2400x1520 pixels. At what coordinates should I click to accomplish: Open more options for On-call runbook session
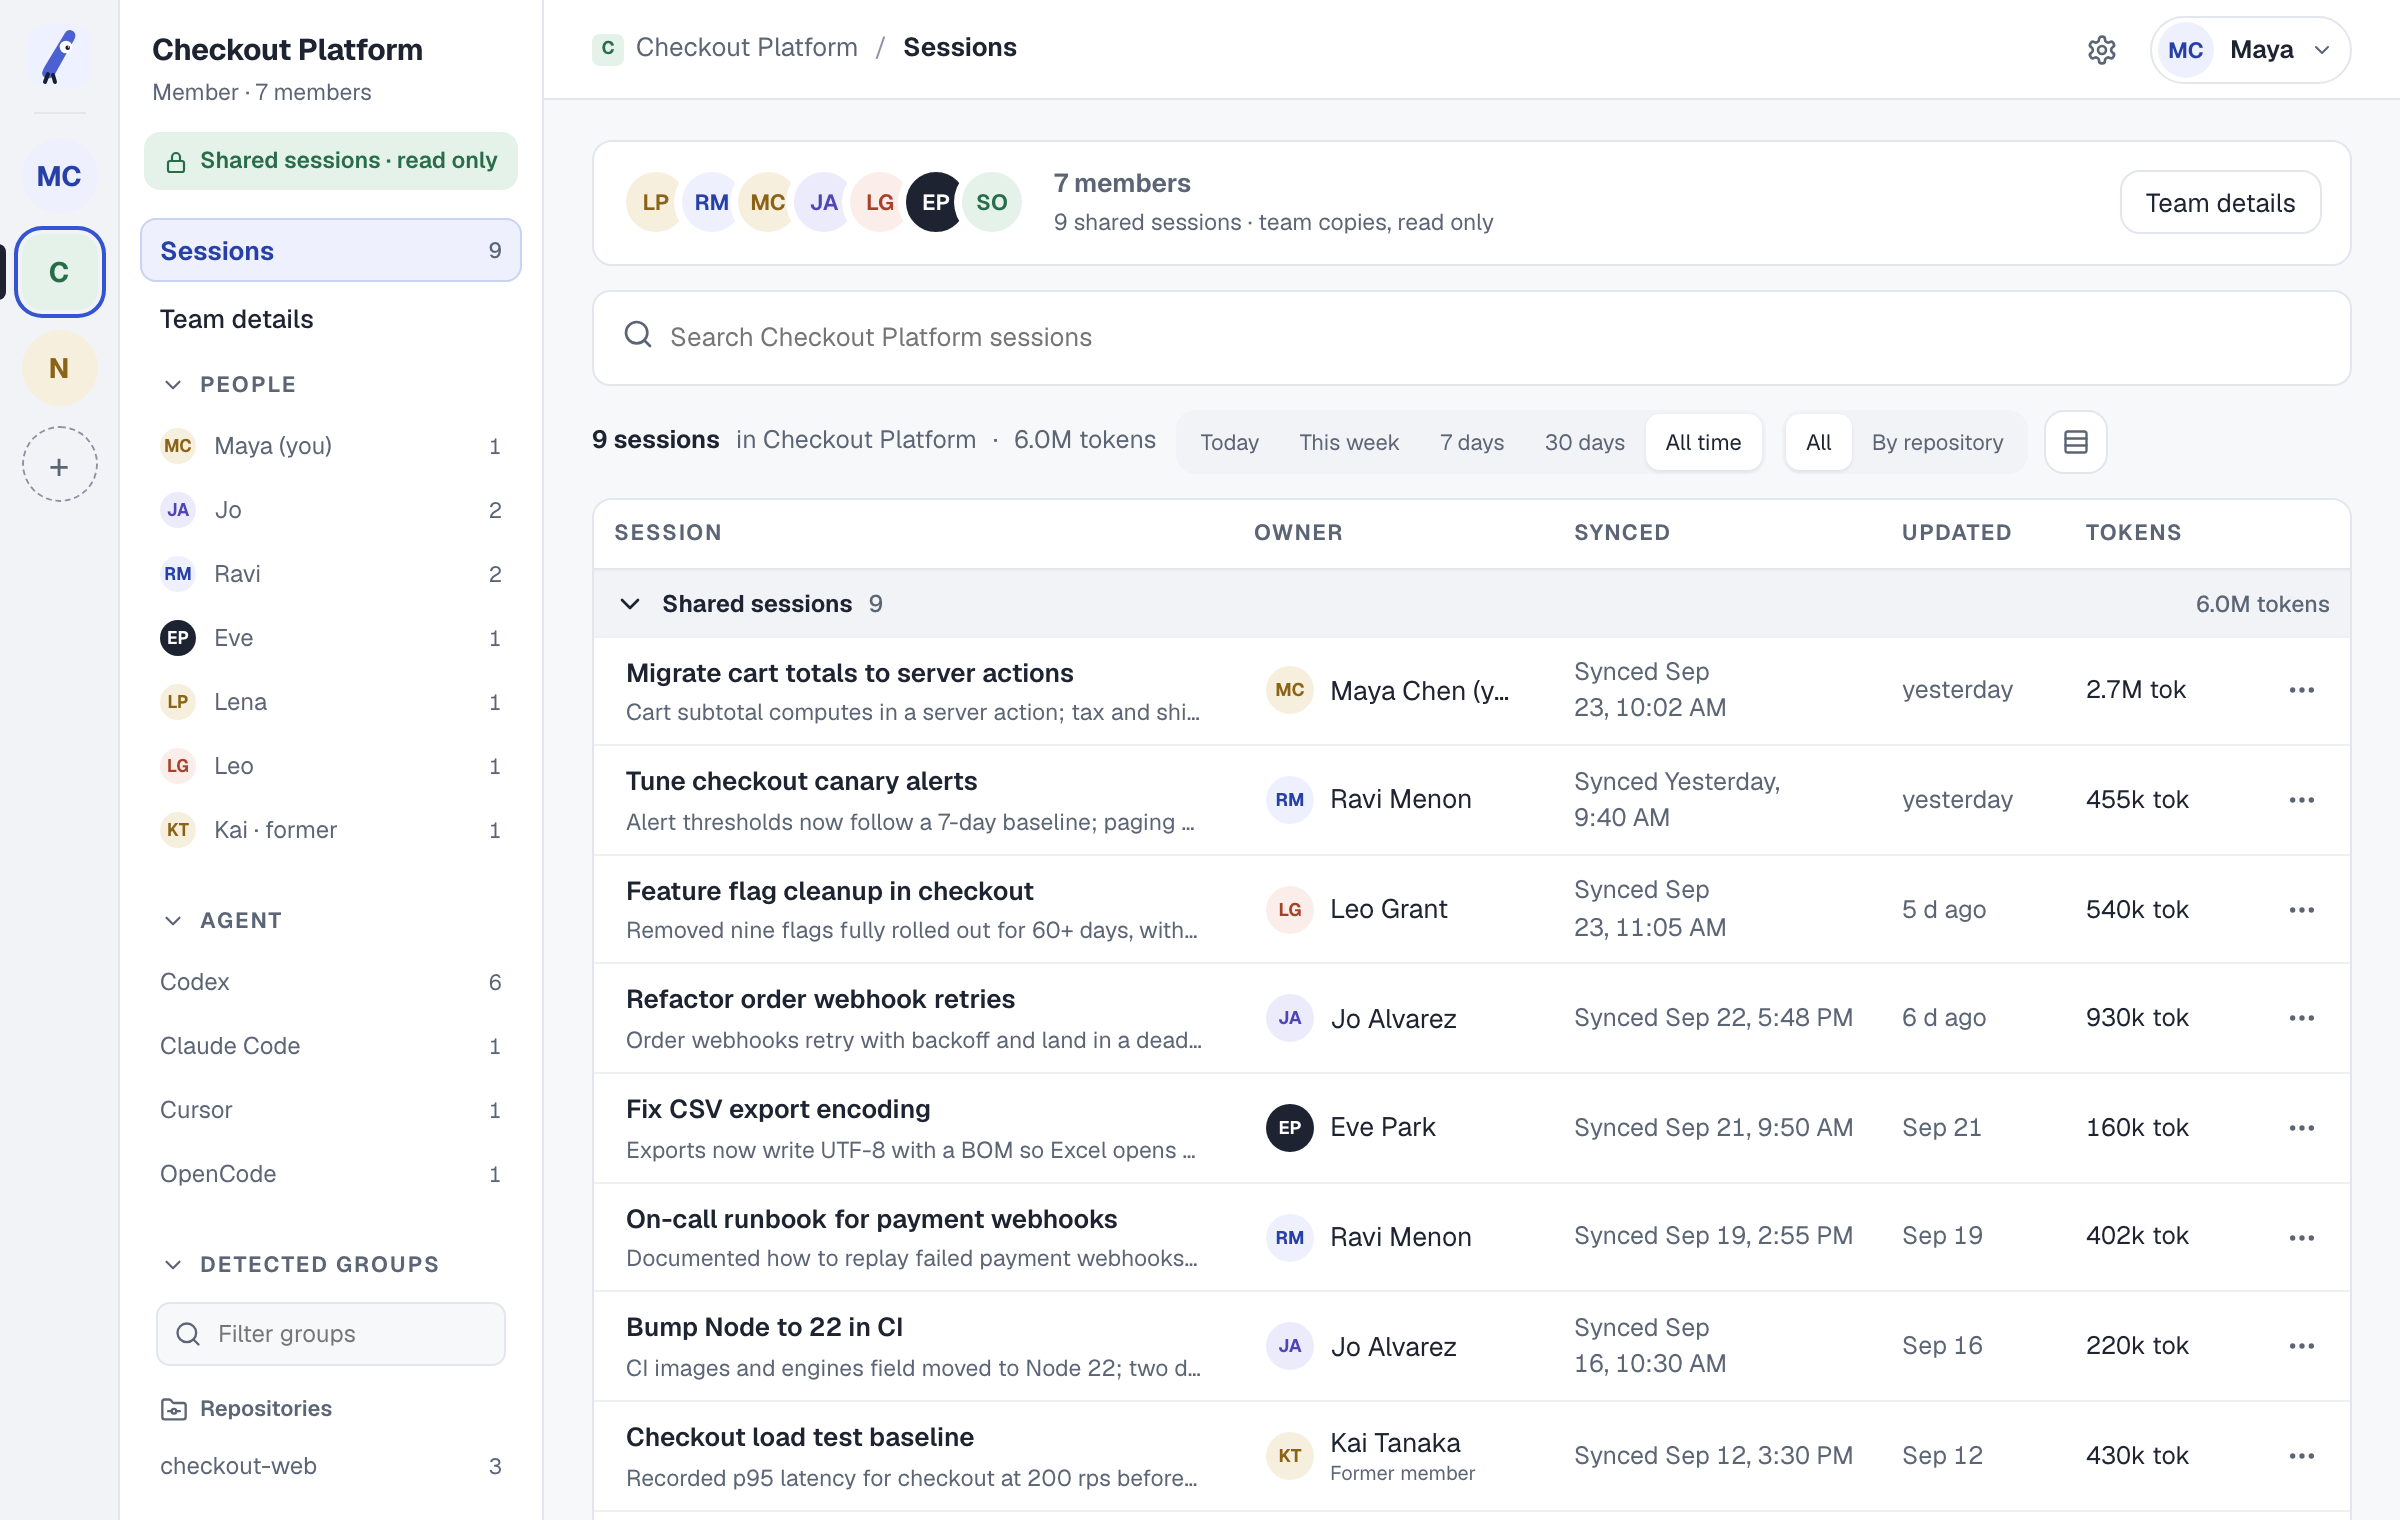click(2302, 1238)
